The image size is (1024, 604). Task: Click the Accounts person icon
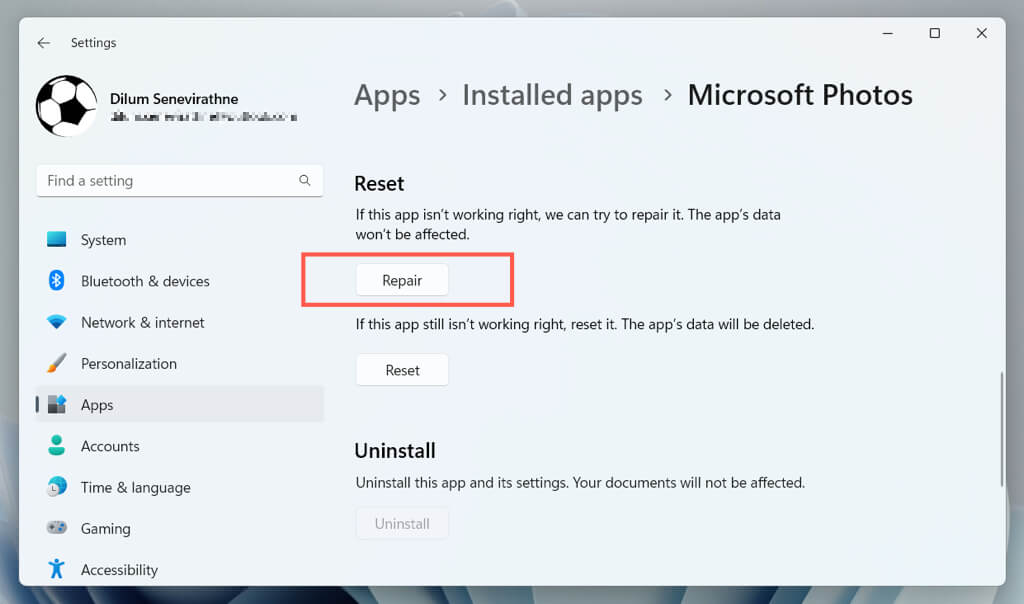point(57,446)
